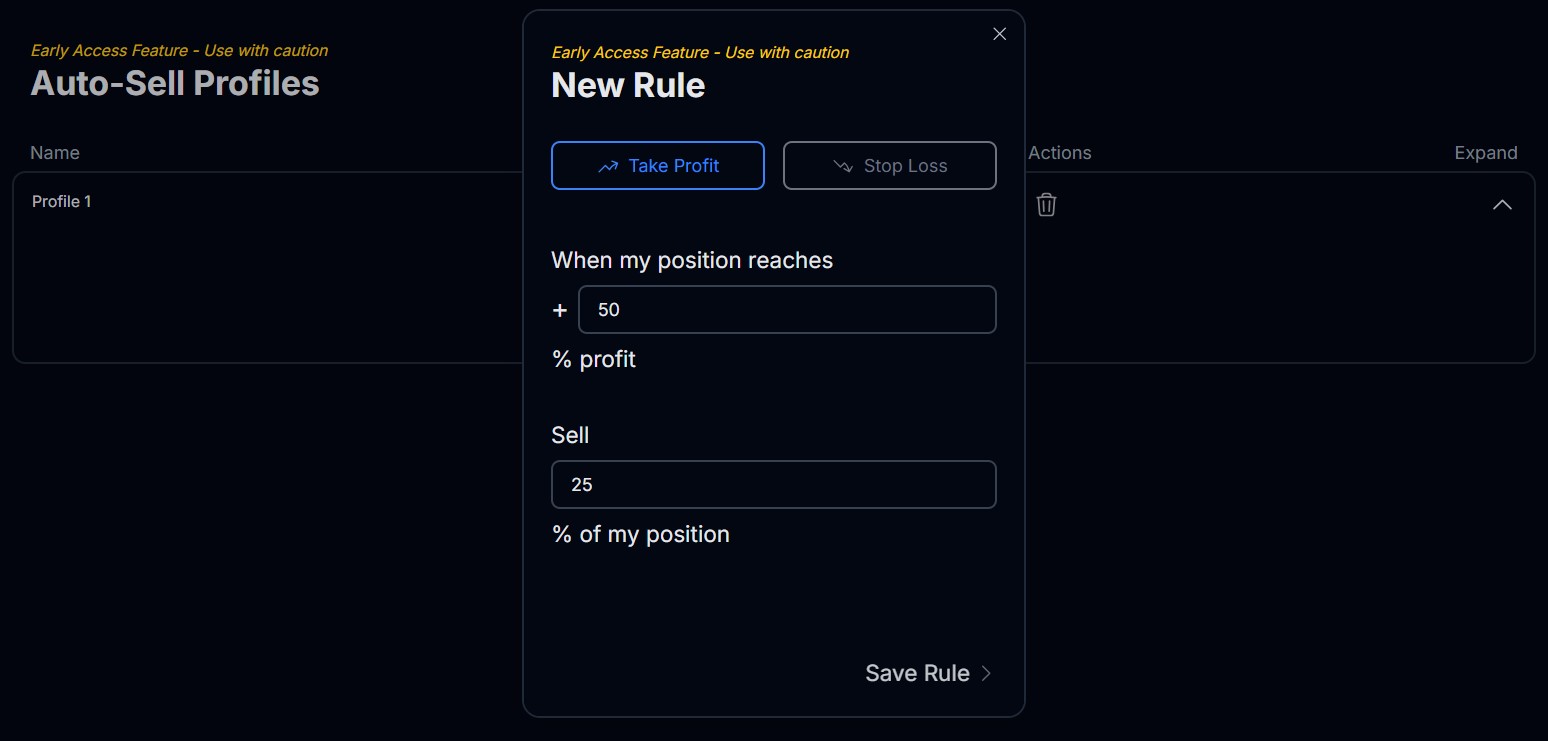Click the Actions column header
The height and width of the screenshot is (741, 1548).
coord(1060,153)
